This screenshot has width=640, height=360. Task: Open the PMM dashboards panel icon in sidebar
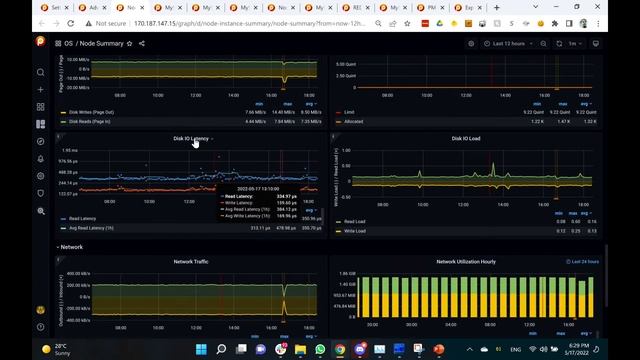click(x=40, y=124)
